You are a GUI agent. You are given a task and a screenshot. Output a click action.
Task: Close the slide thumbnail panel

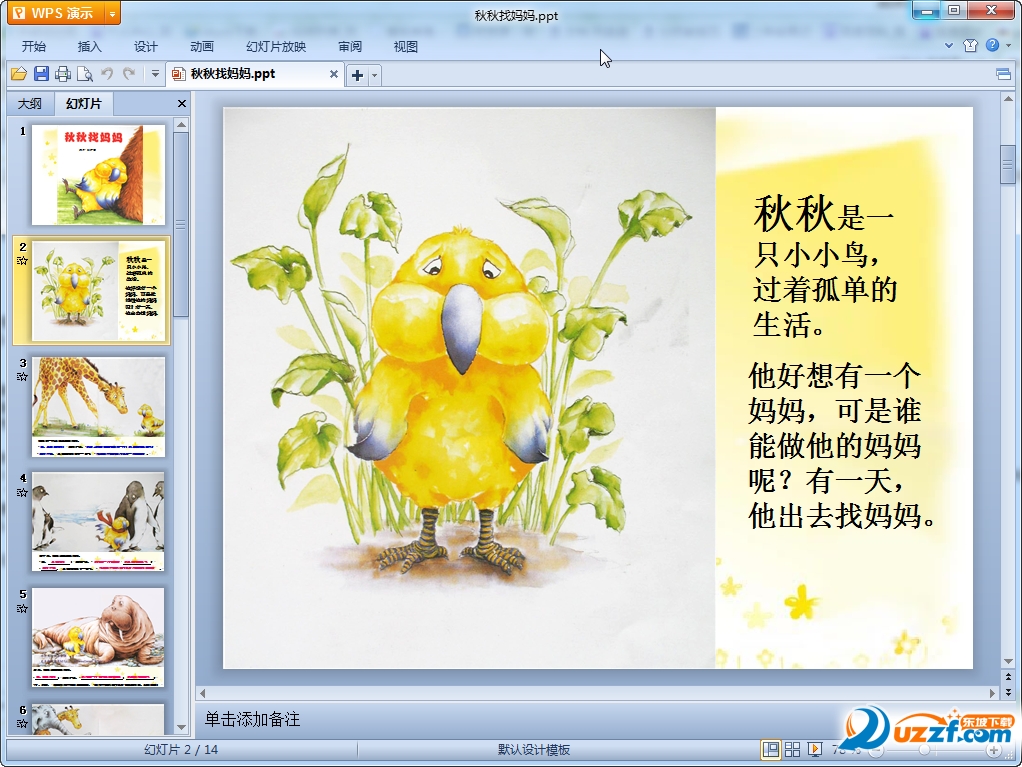(182, 104)
